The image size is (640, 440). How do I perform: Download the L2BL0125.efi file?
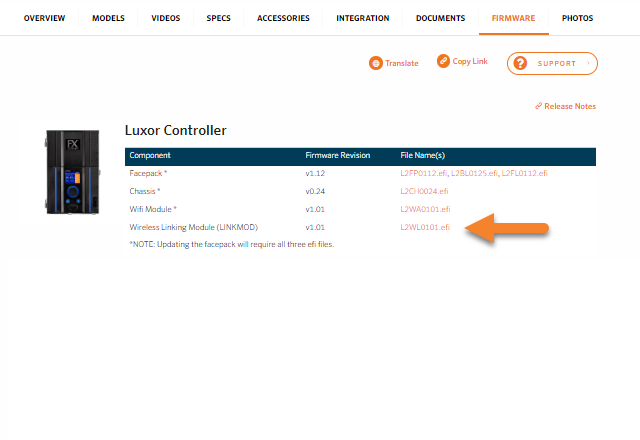(x=474, y=173)
